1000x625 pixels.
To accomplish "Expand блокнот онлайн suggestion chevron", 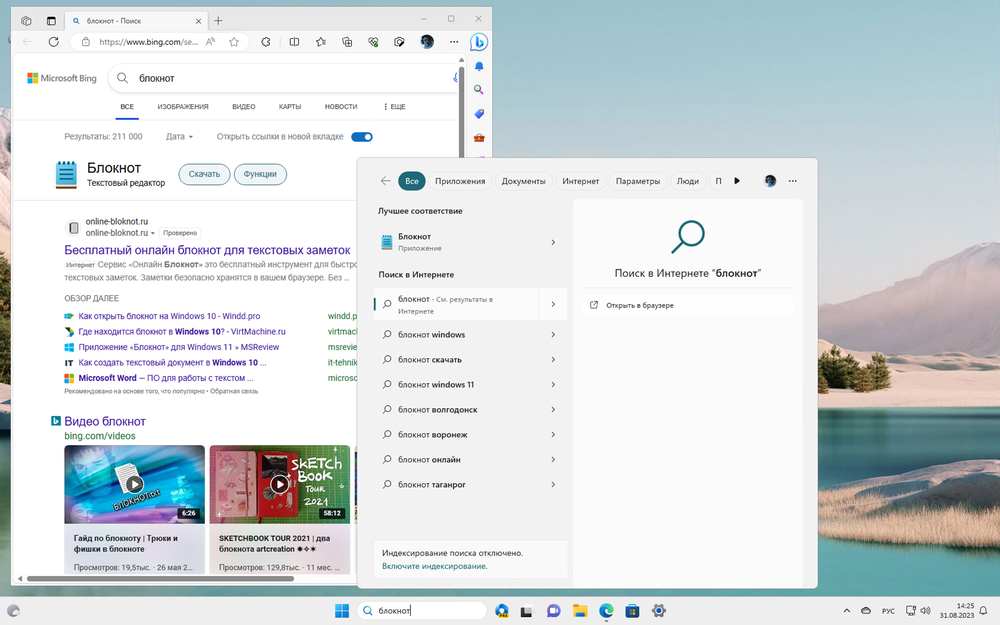I will click(553, 460).
